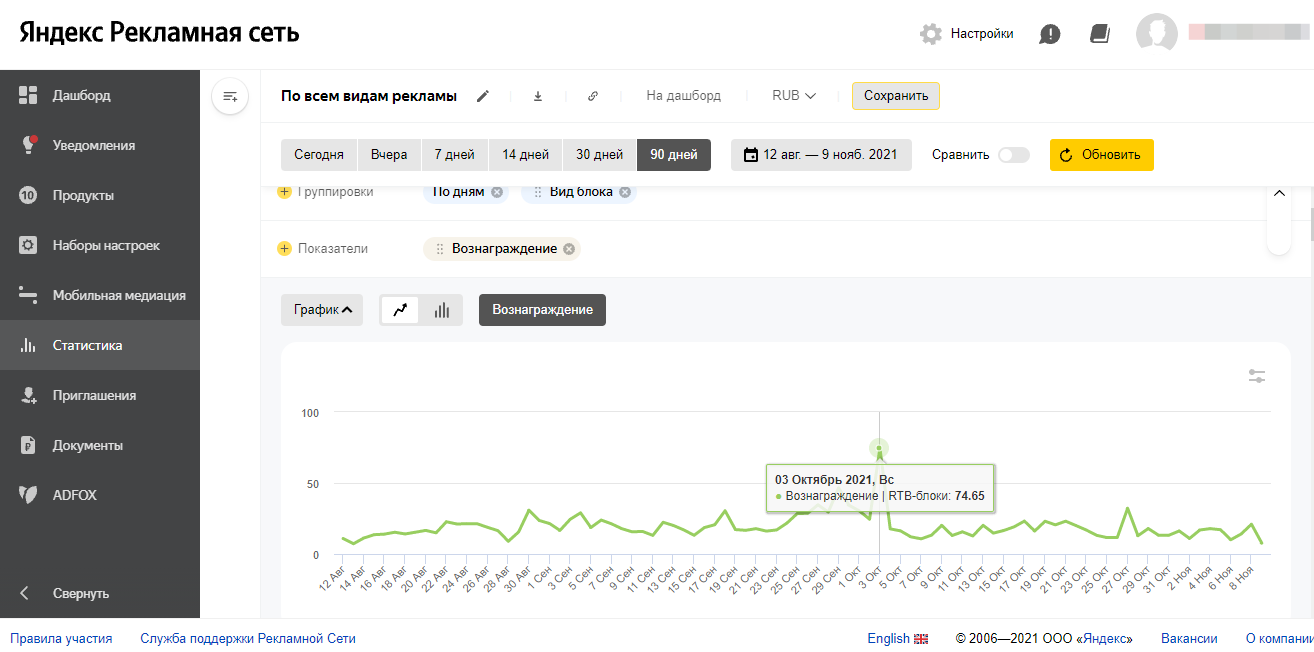Viewport: 1314px width, 652px height.
Task: Download the report using download icon
Action: (x=537, y=96)
